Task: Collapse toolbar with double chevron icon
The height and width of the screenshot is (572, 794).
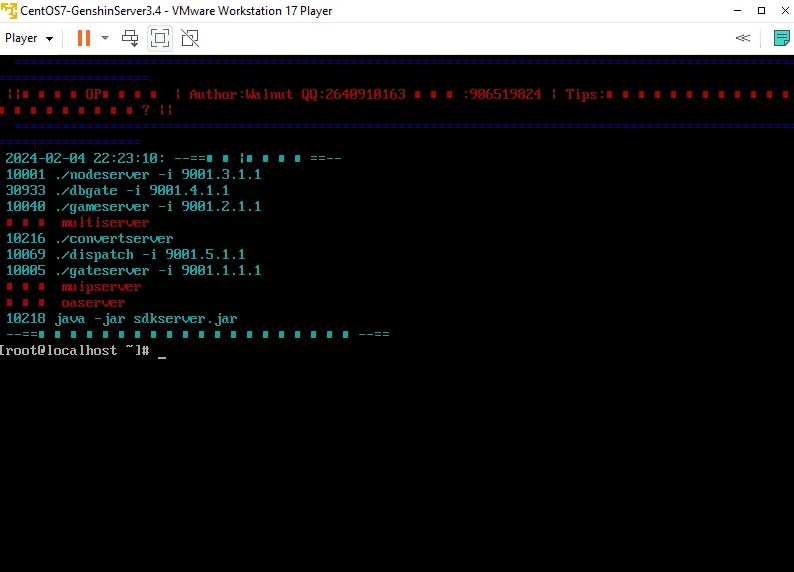Action: tap(743, 38)
